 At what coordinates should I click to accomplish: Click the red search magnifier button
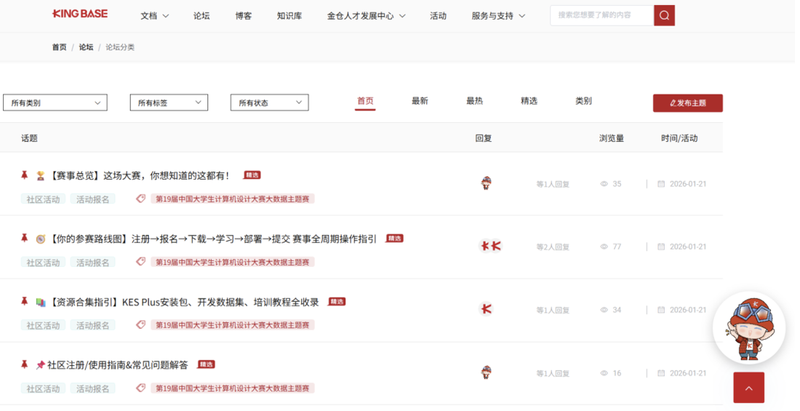pyautogui.click(x=664, y=15)
